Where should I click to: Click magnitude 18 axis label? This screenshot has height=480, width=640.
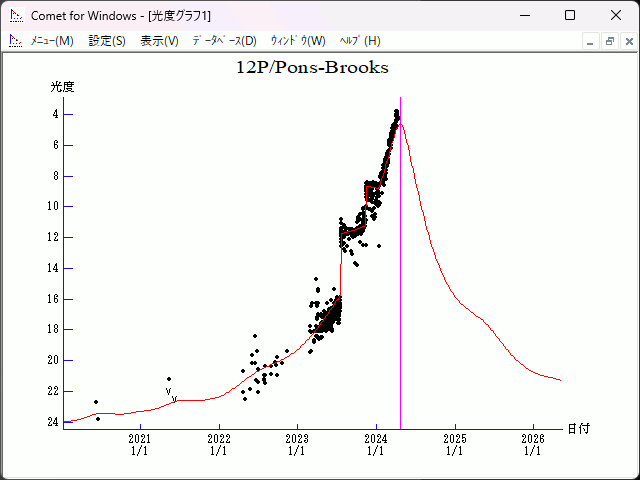click(53, 329)
